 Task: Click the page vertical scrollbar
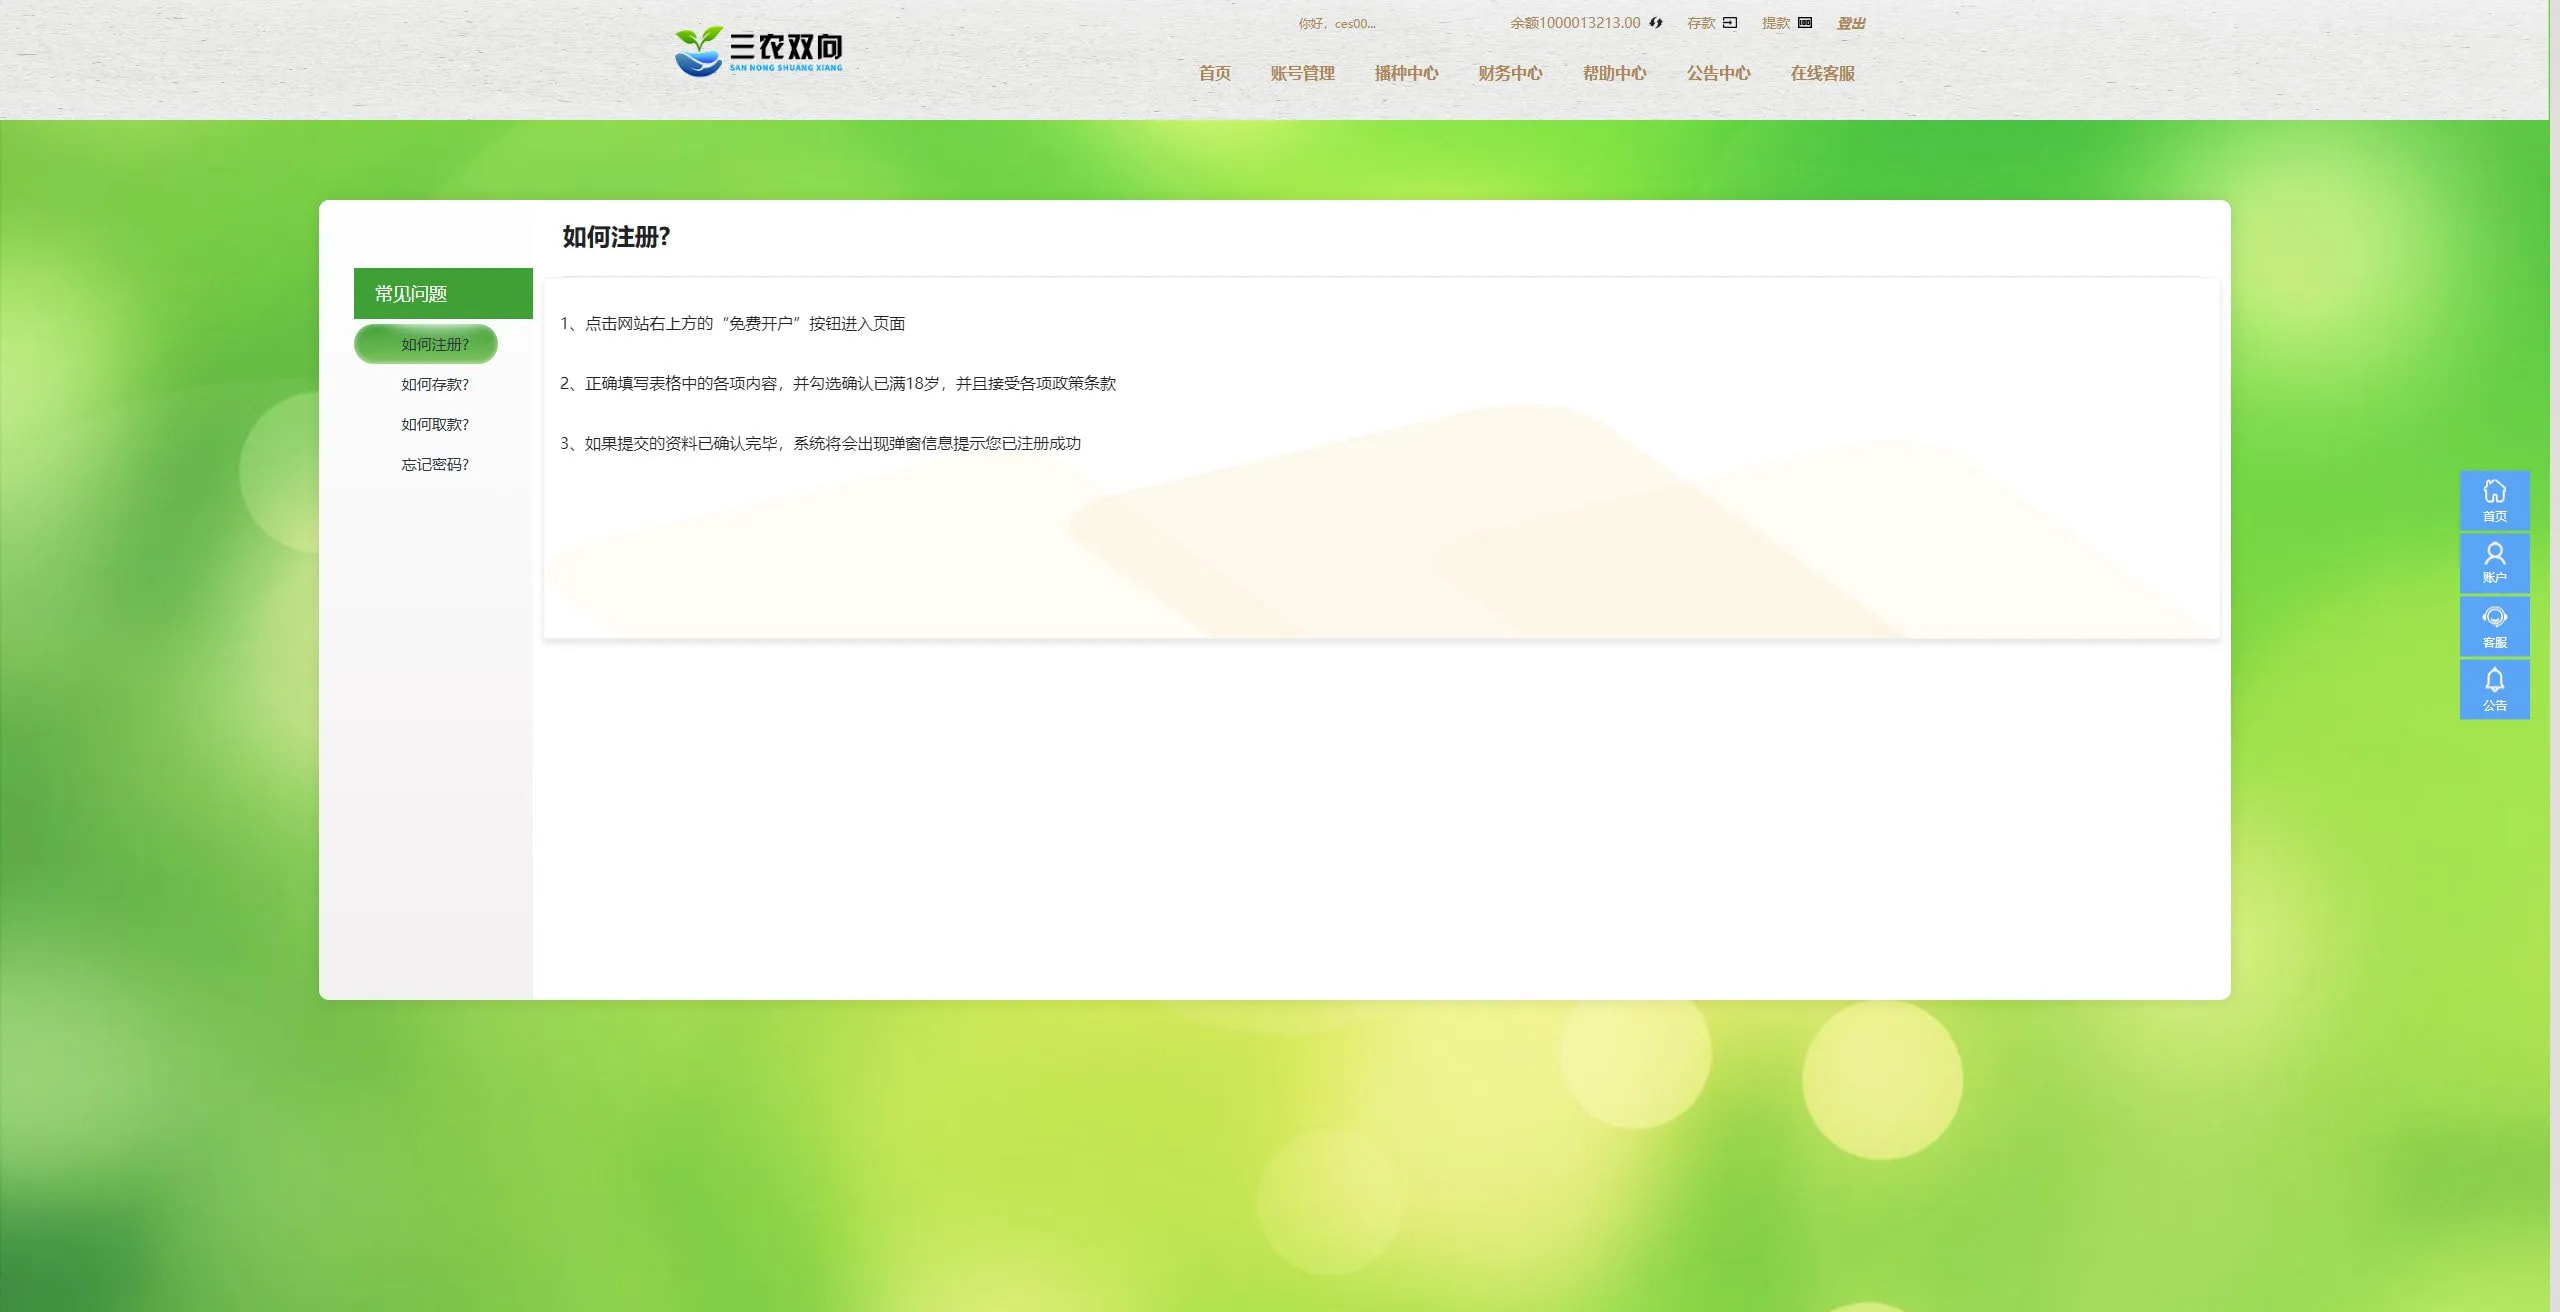click(2554, 656)
